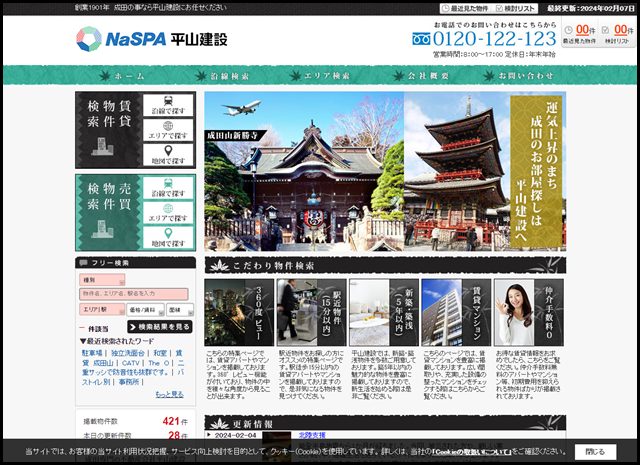This screenshot has width=640, height=465.
Task: Open the 新築・築浅(5年以内) feature card
Action: pyautogui.click(x=384, y=312)
